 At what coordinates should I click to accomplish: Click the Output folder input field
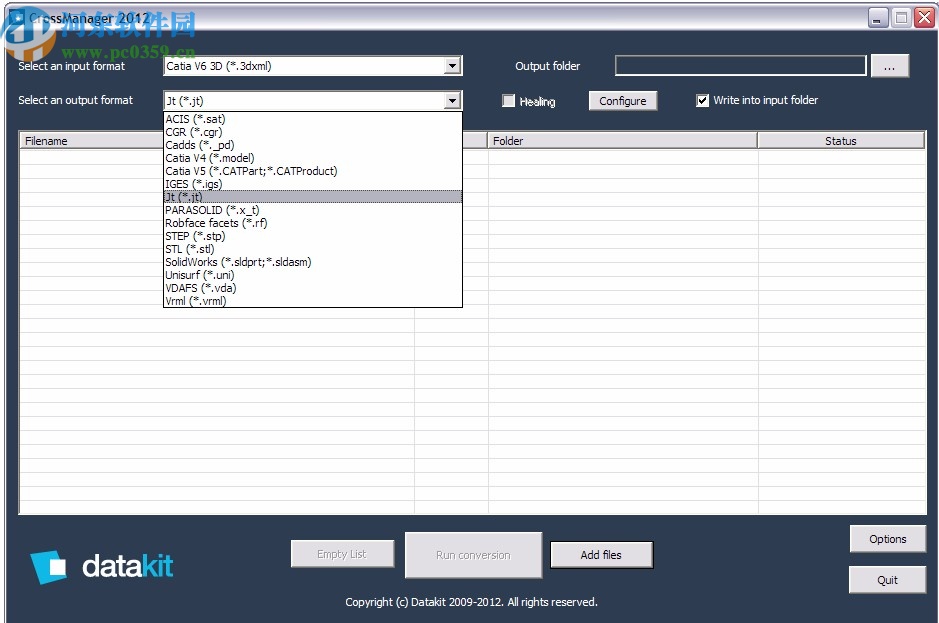(740, 65)
